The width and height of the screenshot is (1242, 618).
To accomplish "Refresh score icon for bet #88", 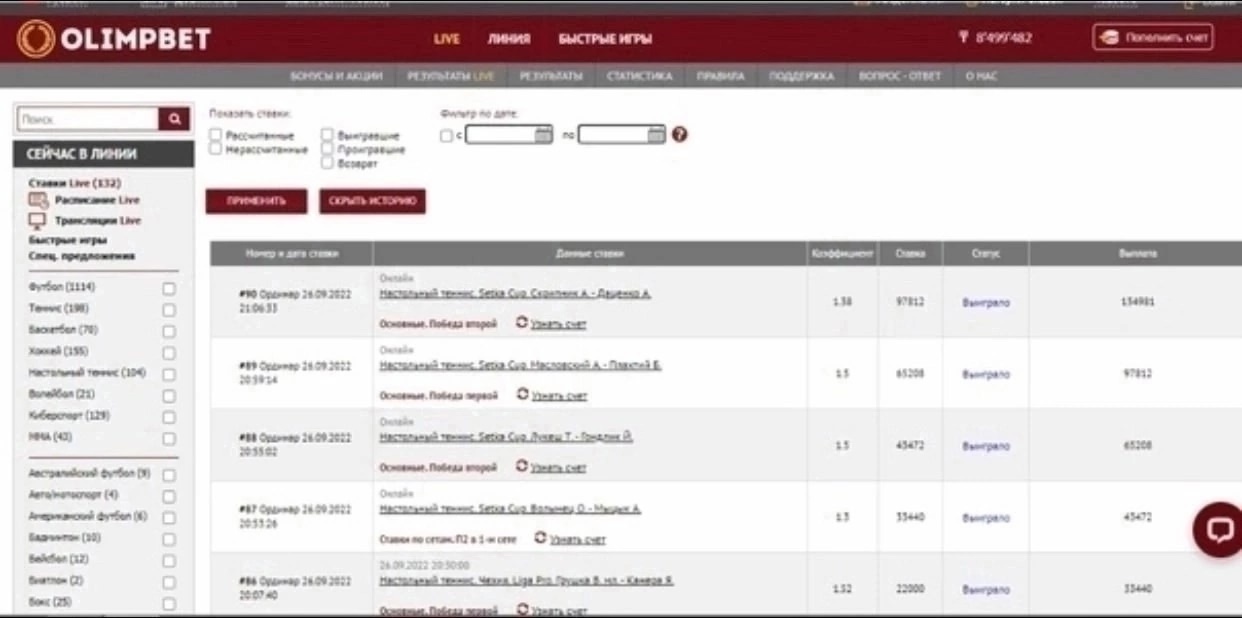I will click(x=521, y=466).
